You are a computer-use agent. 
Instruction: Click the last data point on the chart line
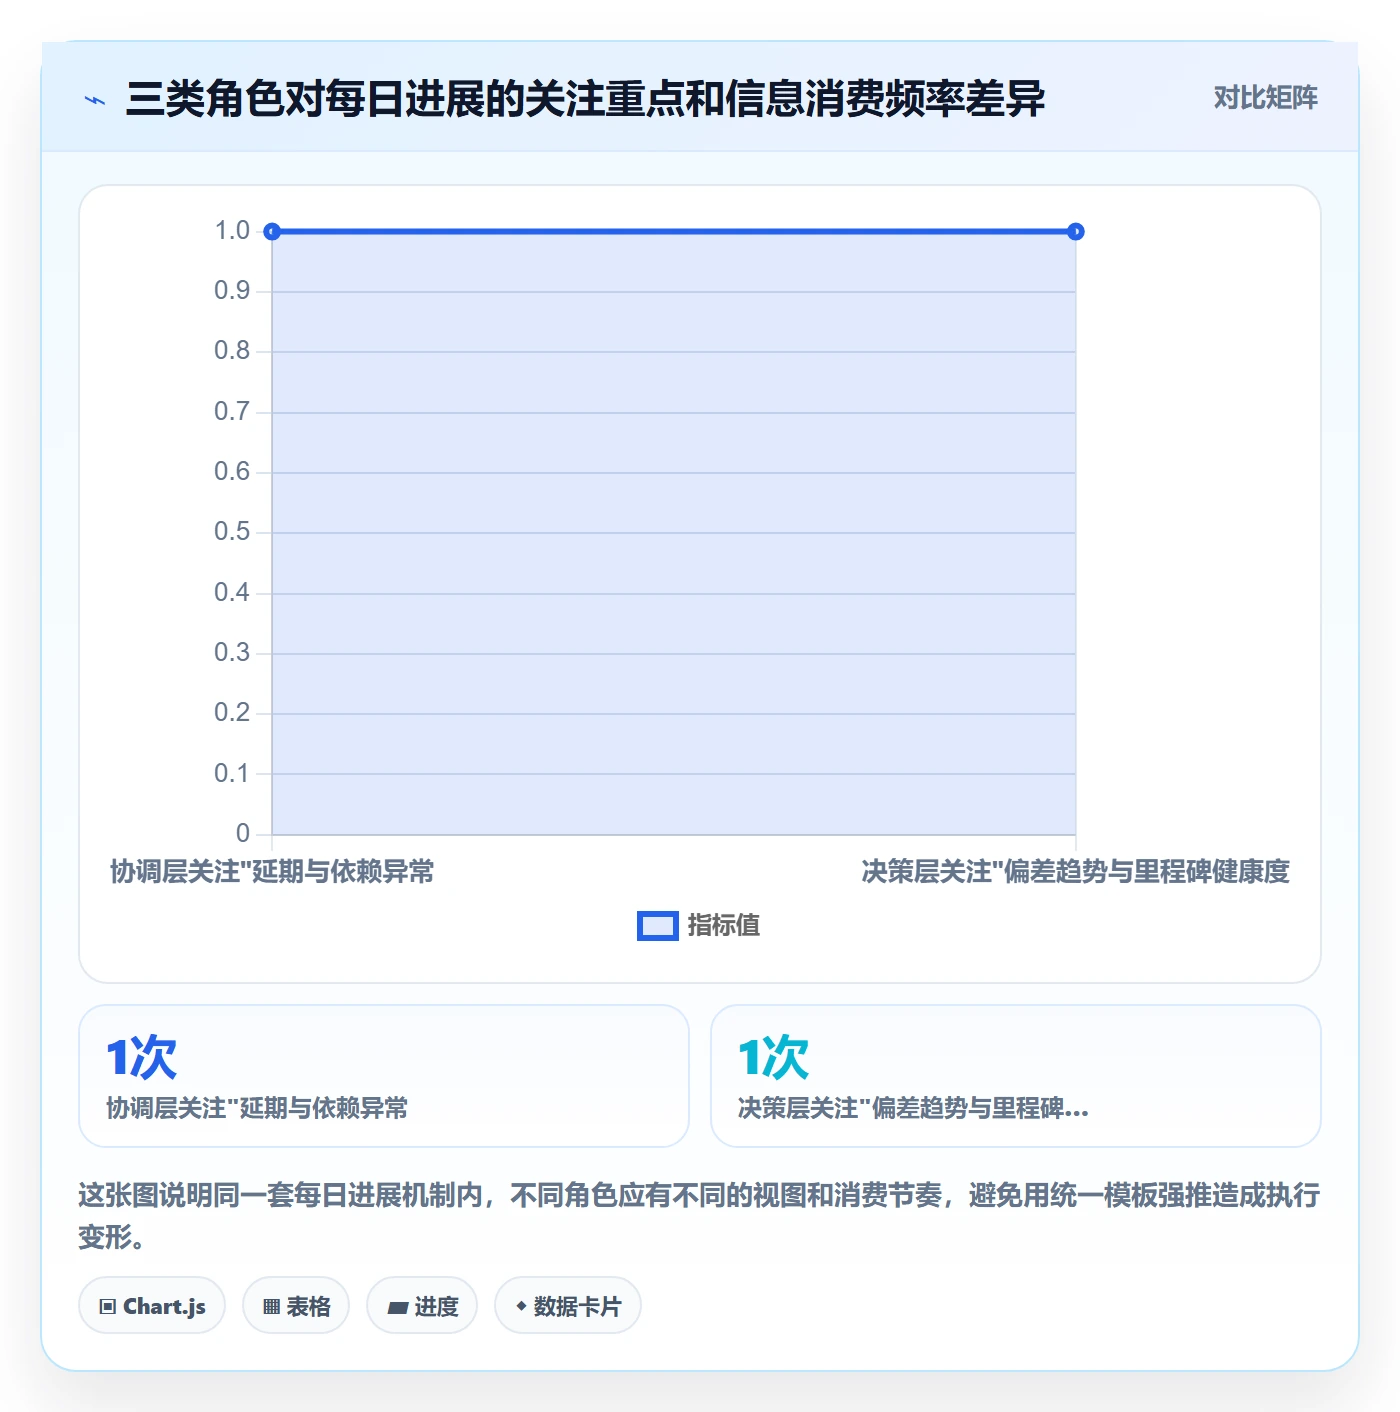1076,232
